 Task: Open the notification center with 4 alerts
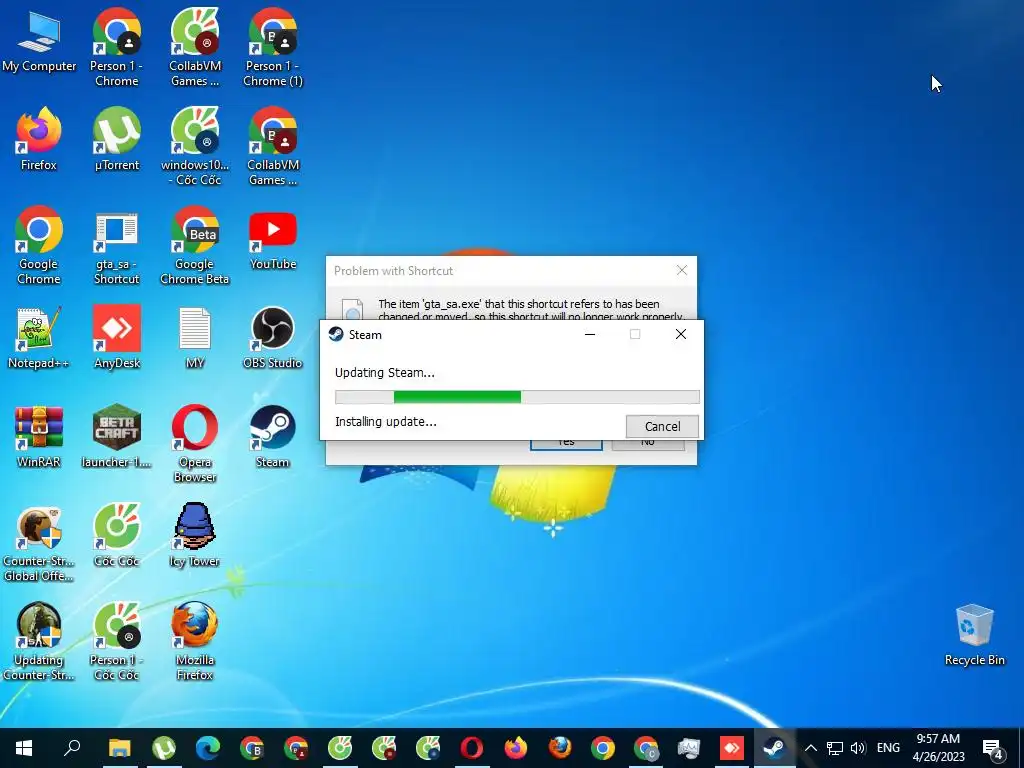(x=993, y=749)
